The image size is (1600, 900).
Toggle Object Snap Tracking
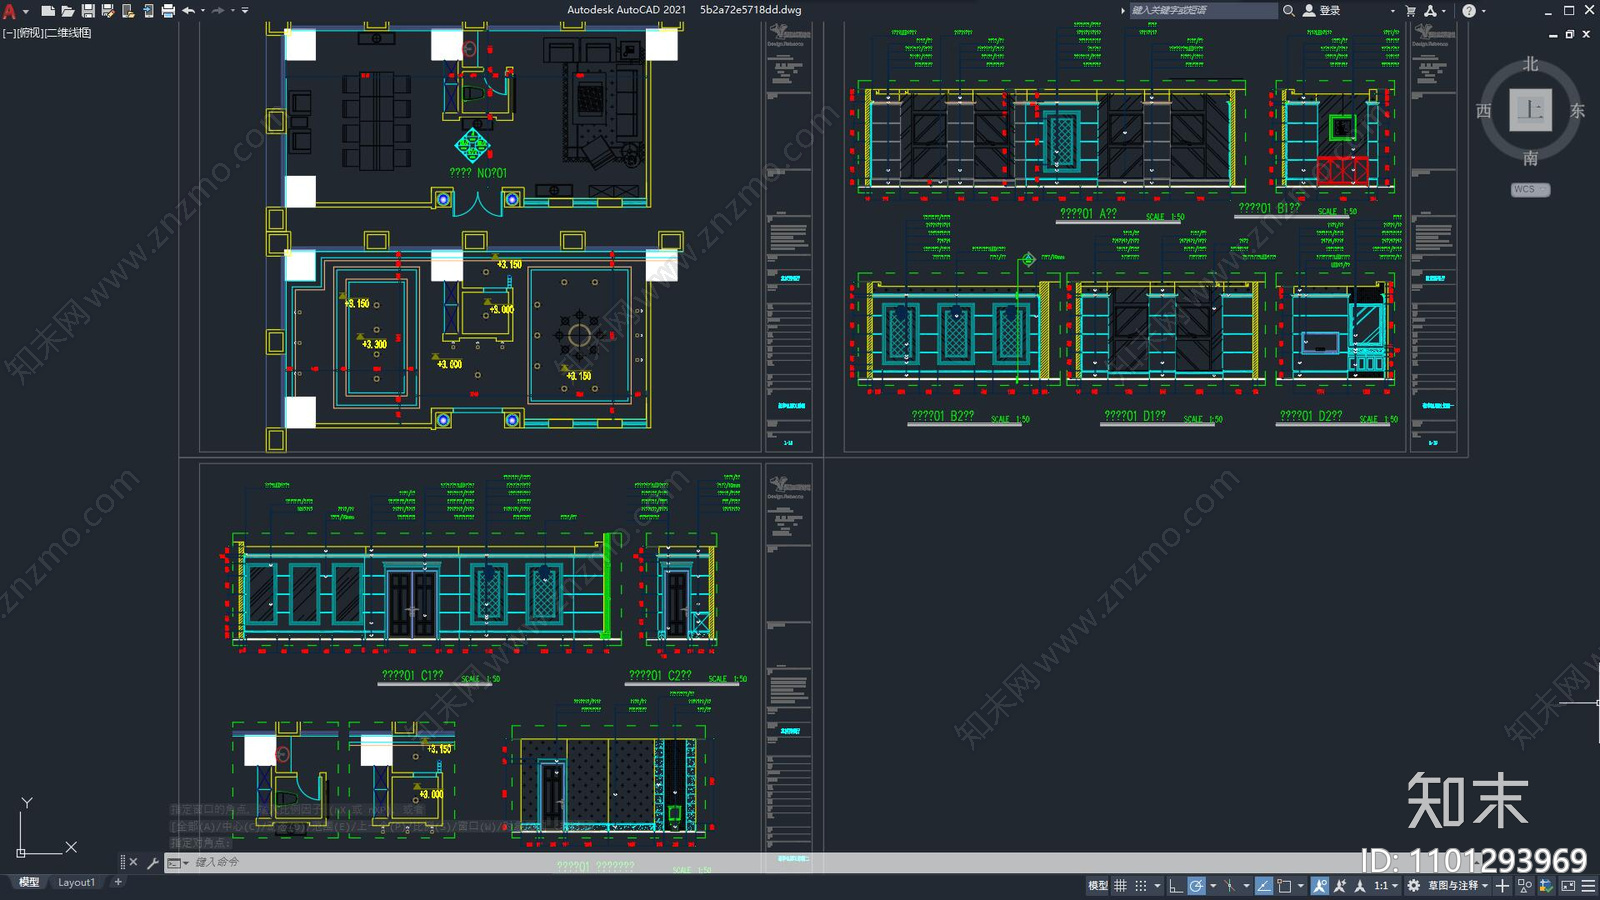point(1264,886)
